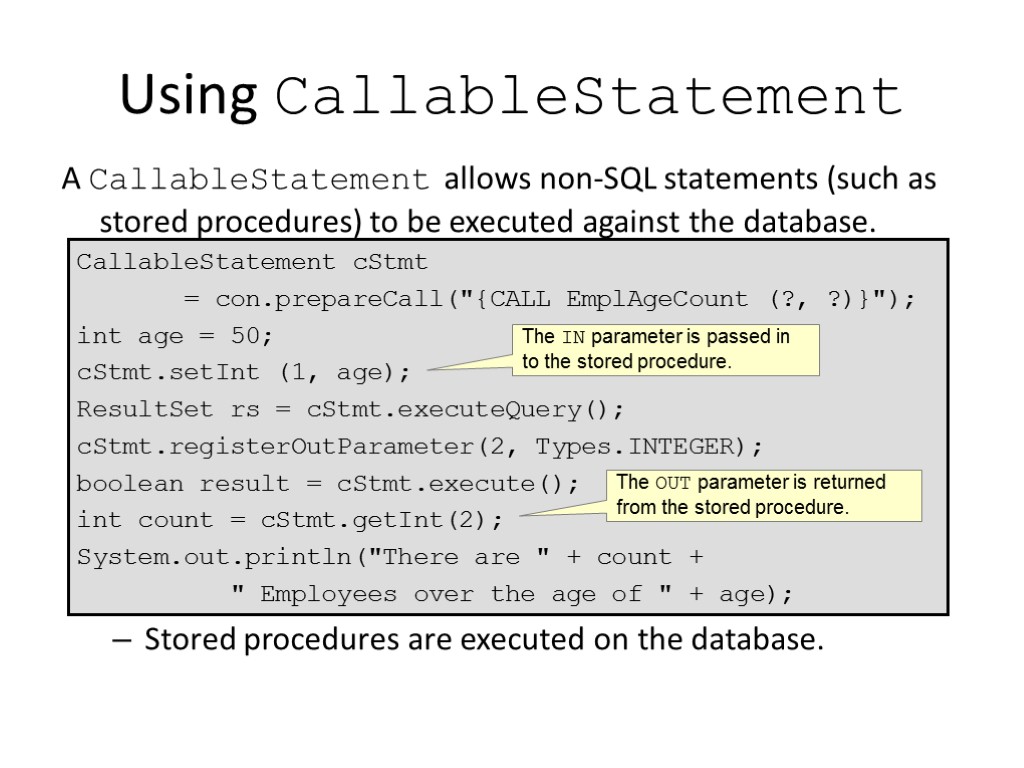
Task: Click the OUT parameter callout box
Action: pos(764,495)
